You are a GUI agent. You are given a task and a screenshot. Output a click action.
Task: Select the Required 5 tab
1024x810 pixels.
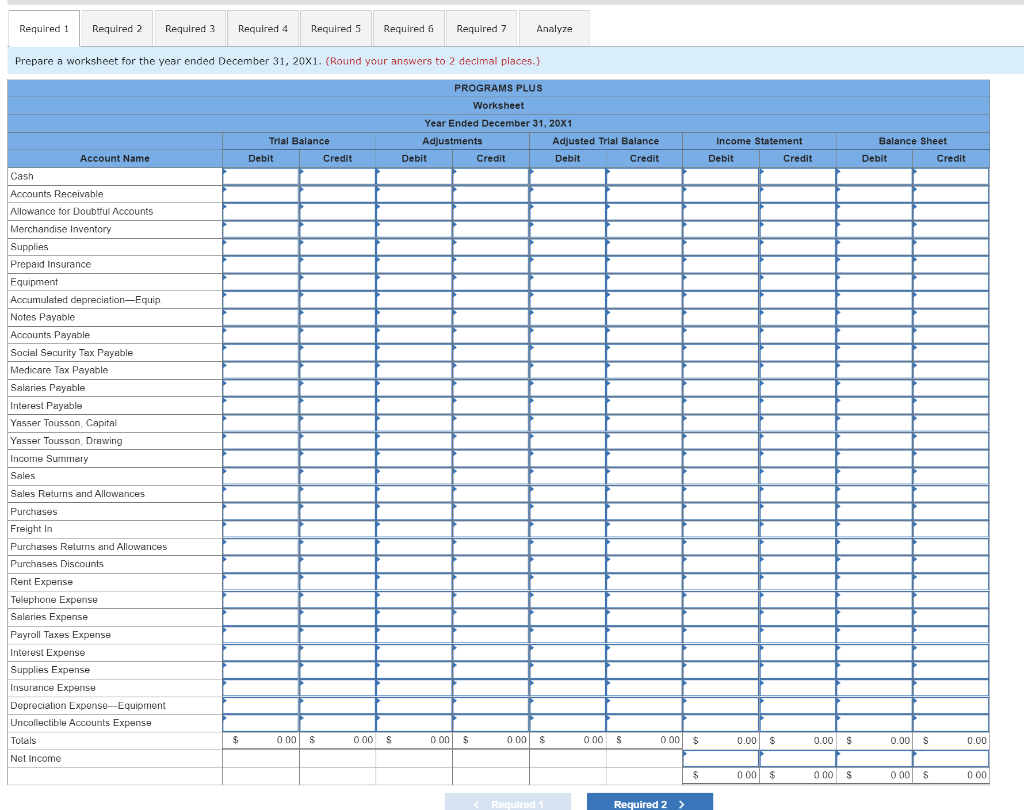coord(336,29)
